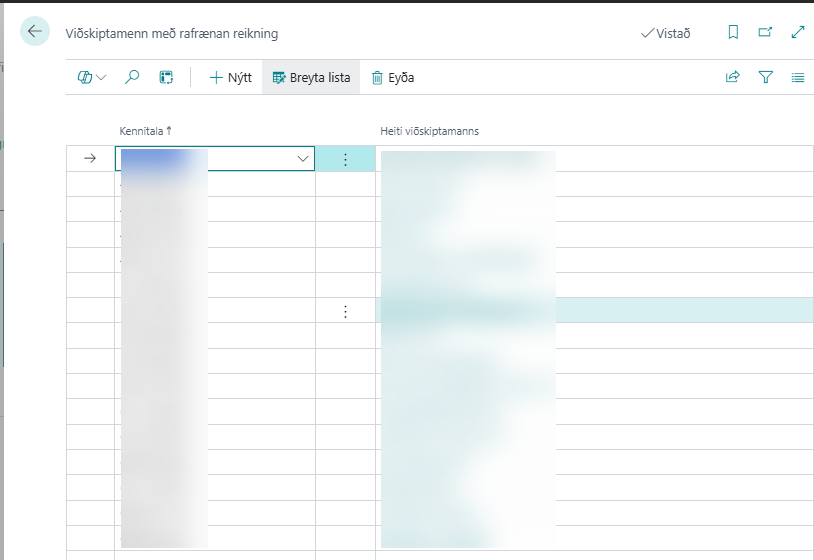Open the Copilot dropdown in toolbar
The width and height of the screenshot is (814, 560).
point(91,77)
